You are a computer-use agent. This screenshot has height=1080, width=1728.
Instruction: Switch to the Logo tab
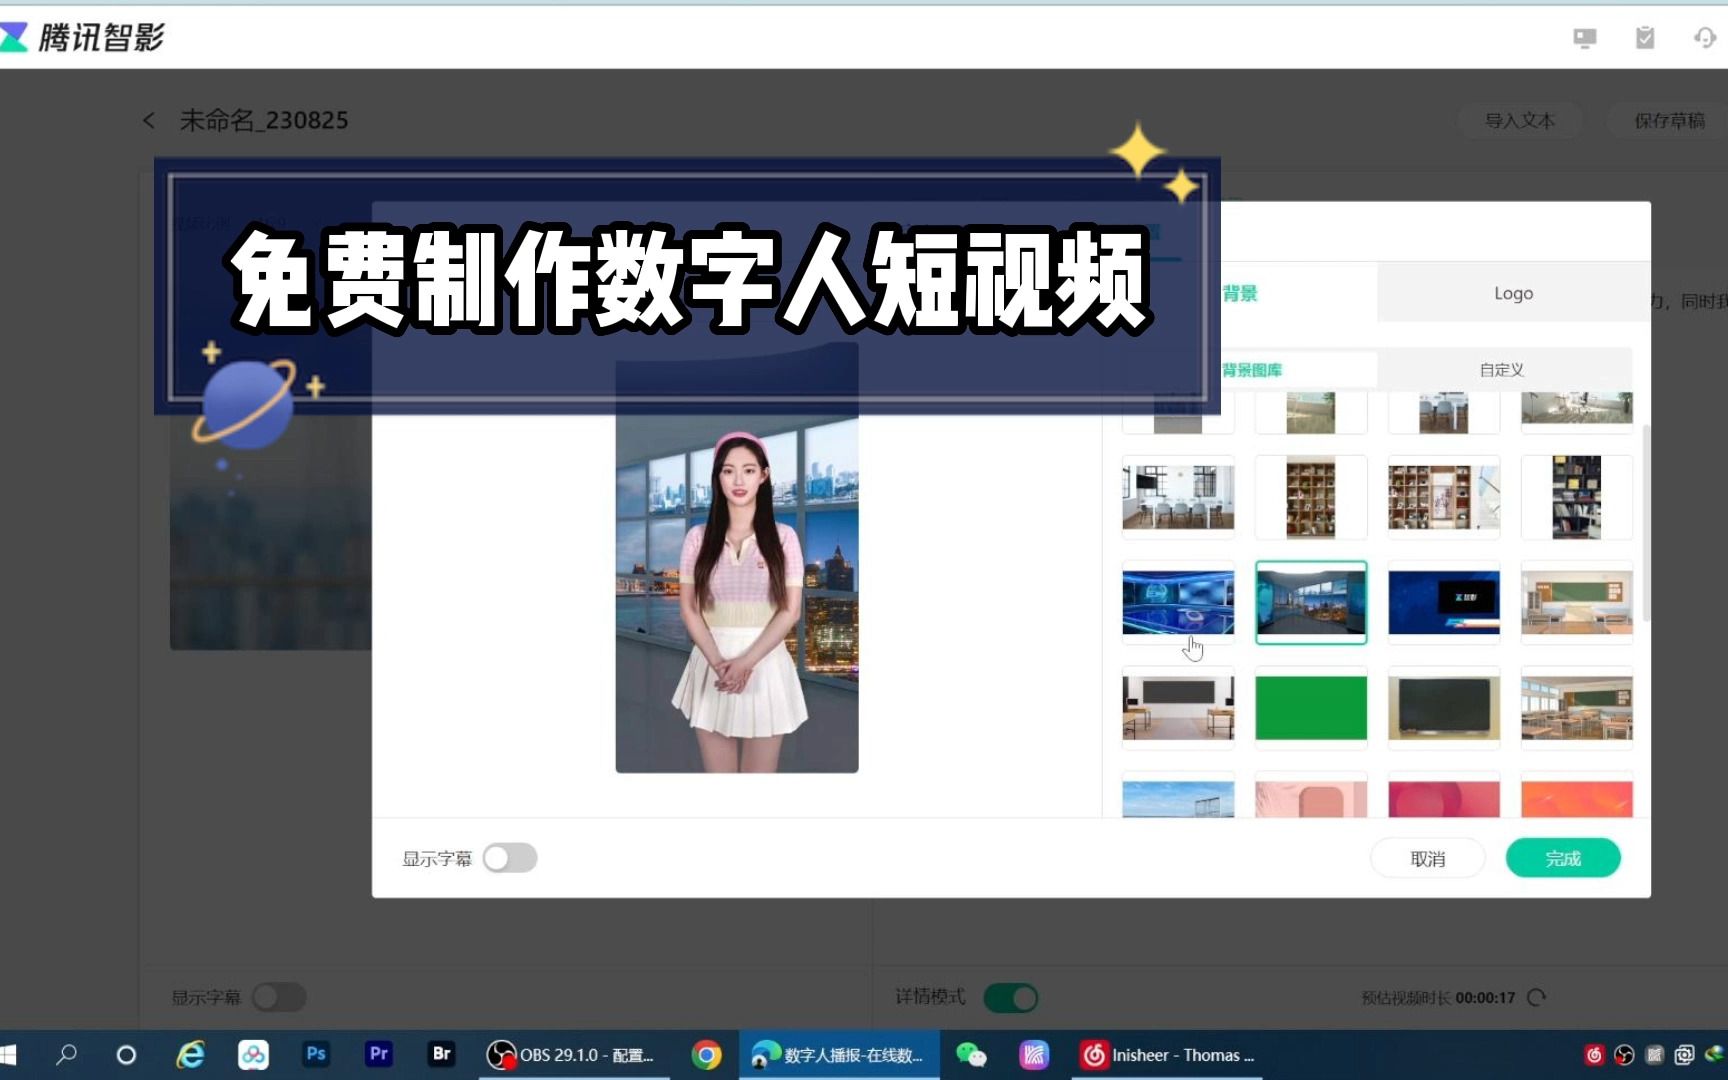tap(1513, 293)
